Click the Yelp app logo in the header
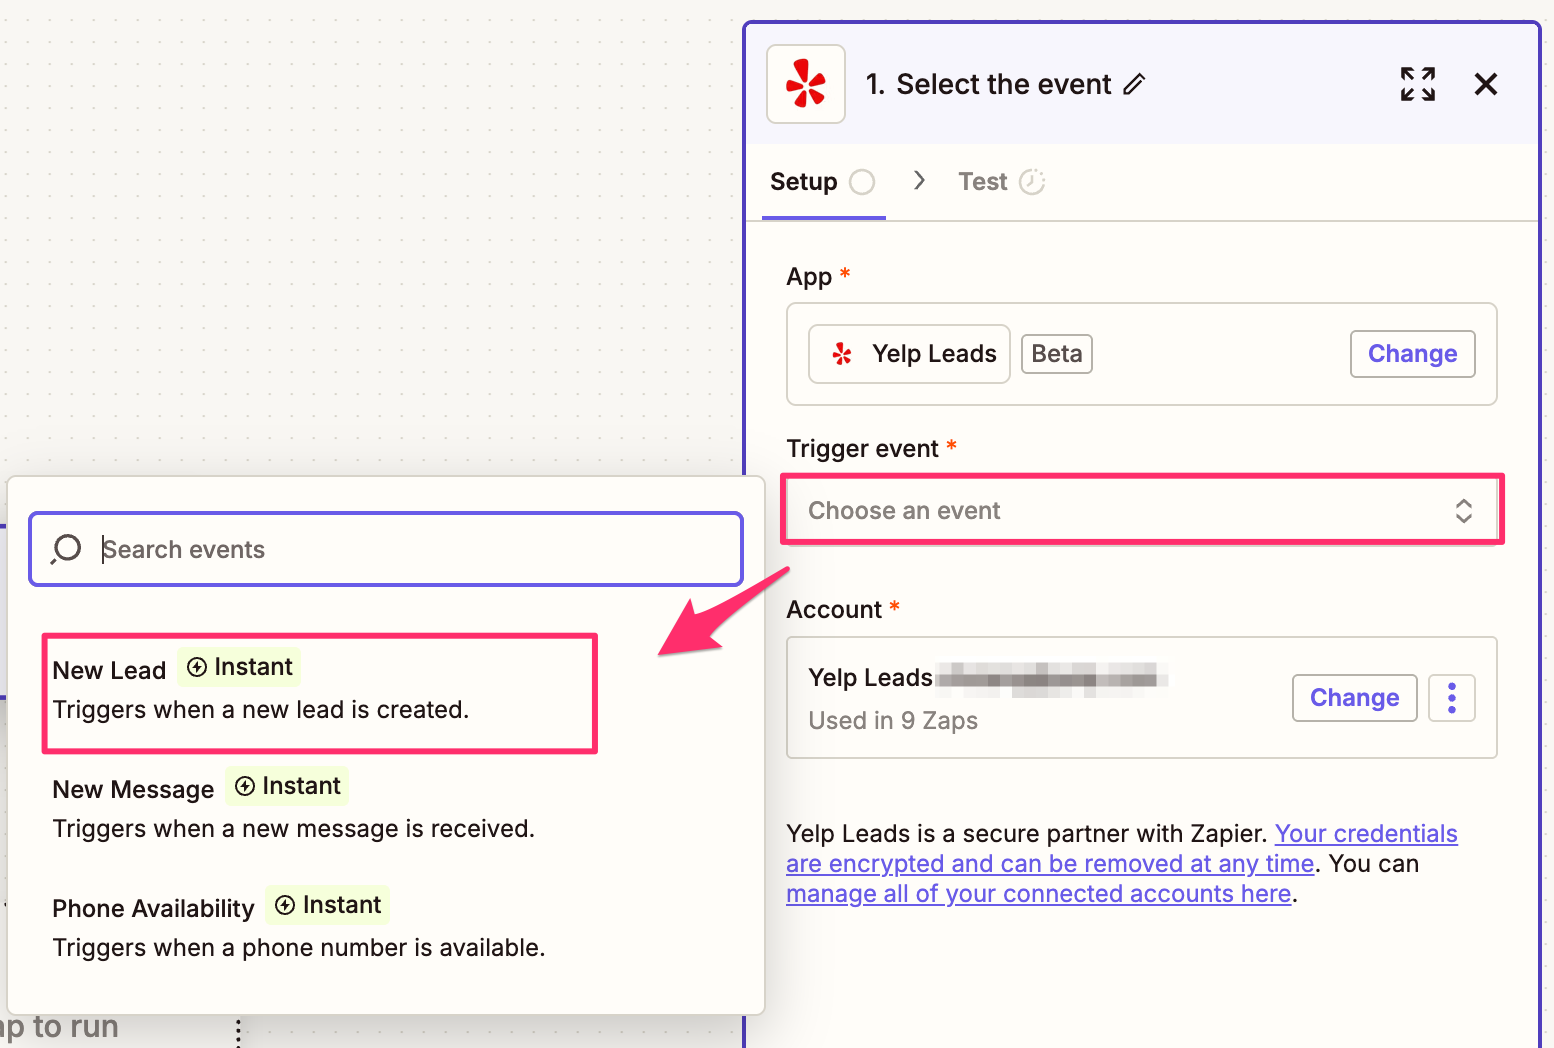This screenshot has height=1048, width=1554. pyautogui.click(x=806, y=84)
